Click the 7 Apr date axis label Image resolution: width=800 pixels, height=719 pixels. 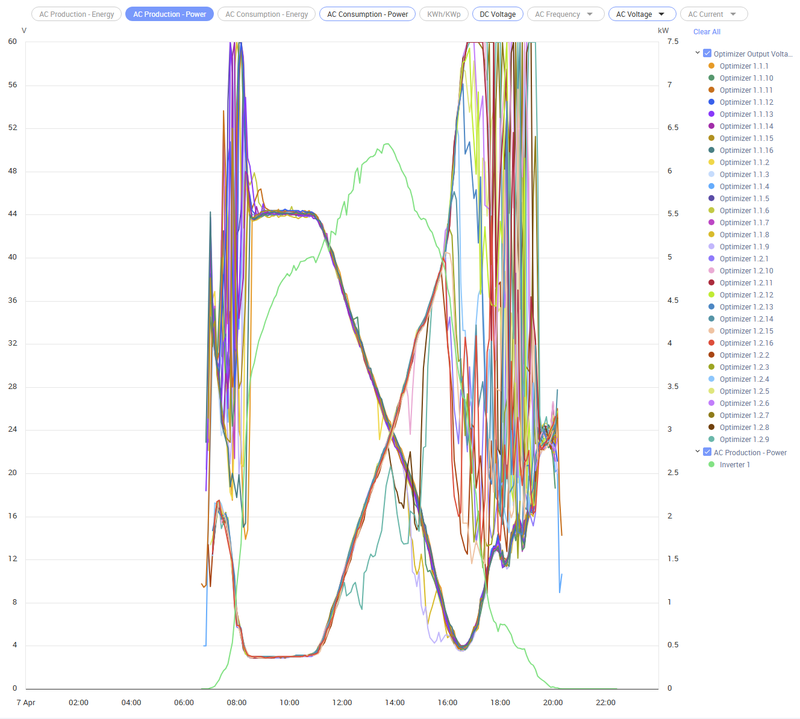pos(26,703)
